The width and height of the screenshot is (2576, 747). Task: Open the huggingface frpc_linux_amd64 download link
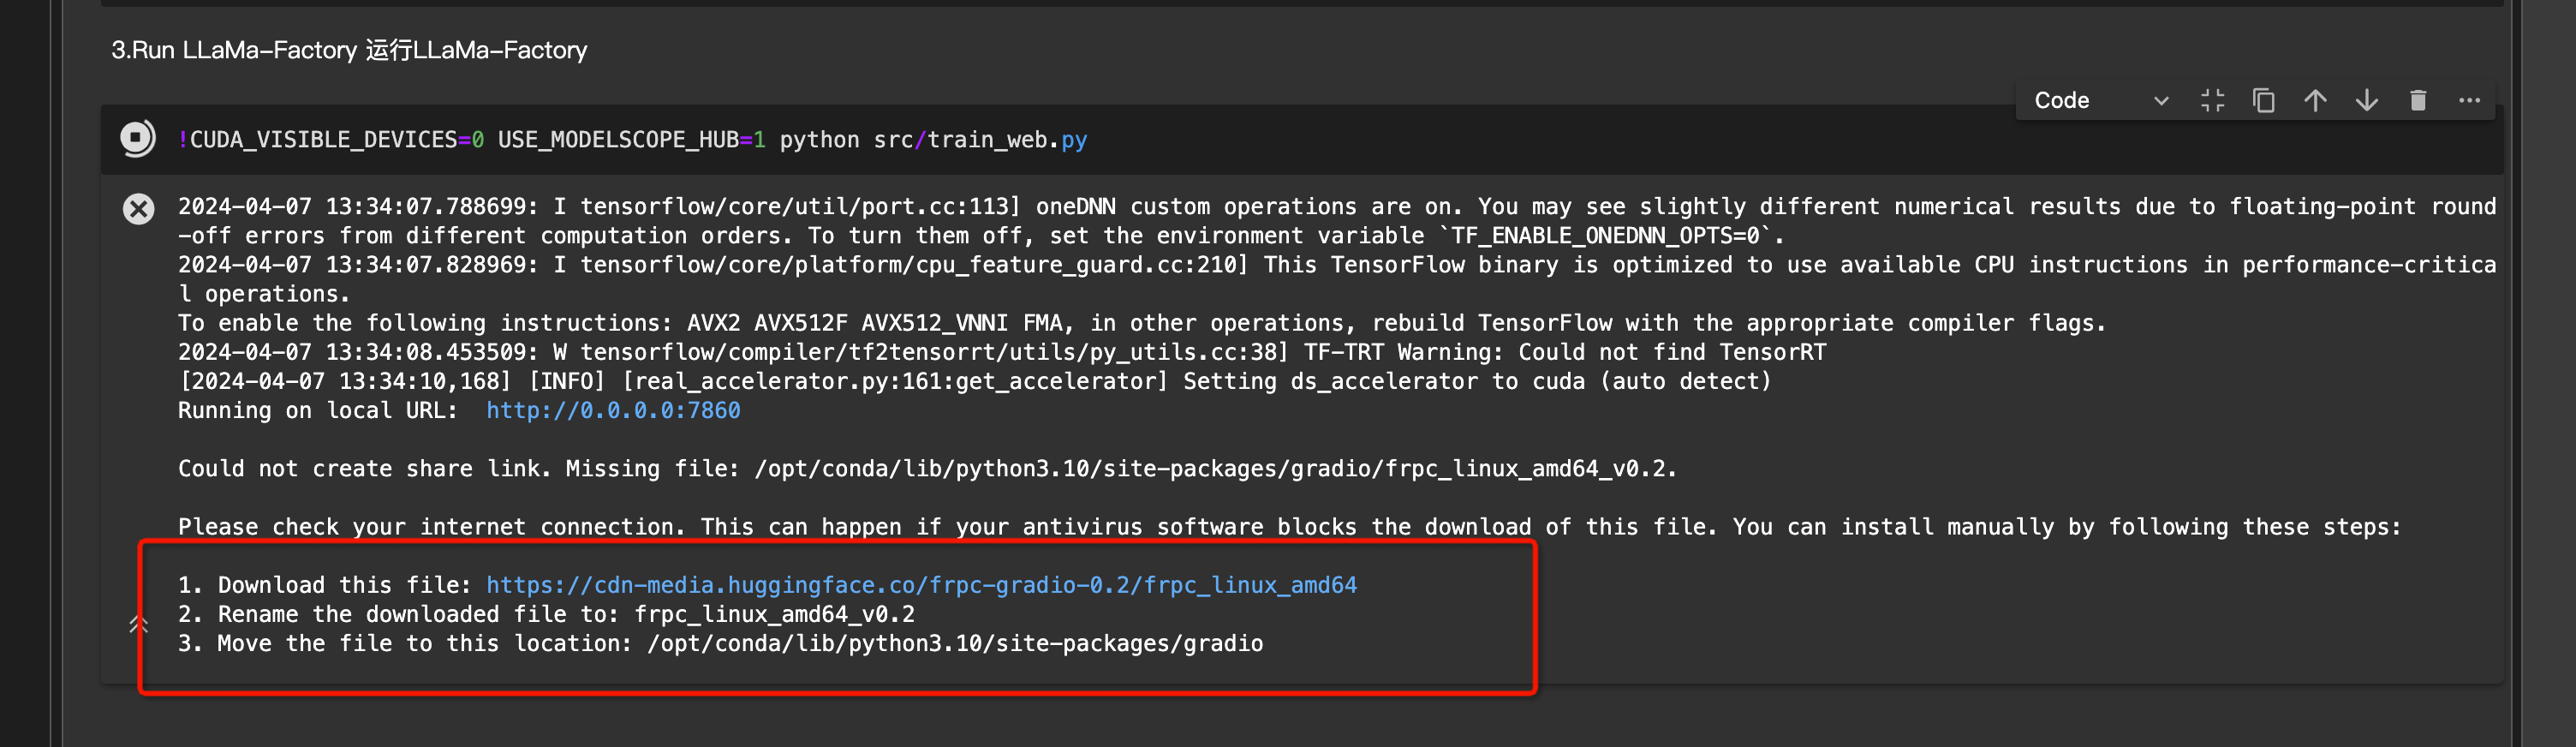click(921, 585)
